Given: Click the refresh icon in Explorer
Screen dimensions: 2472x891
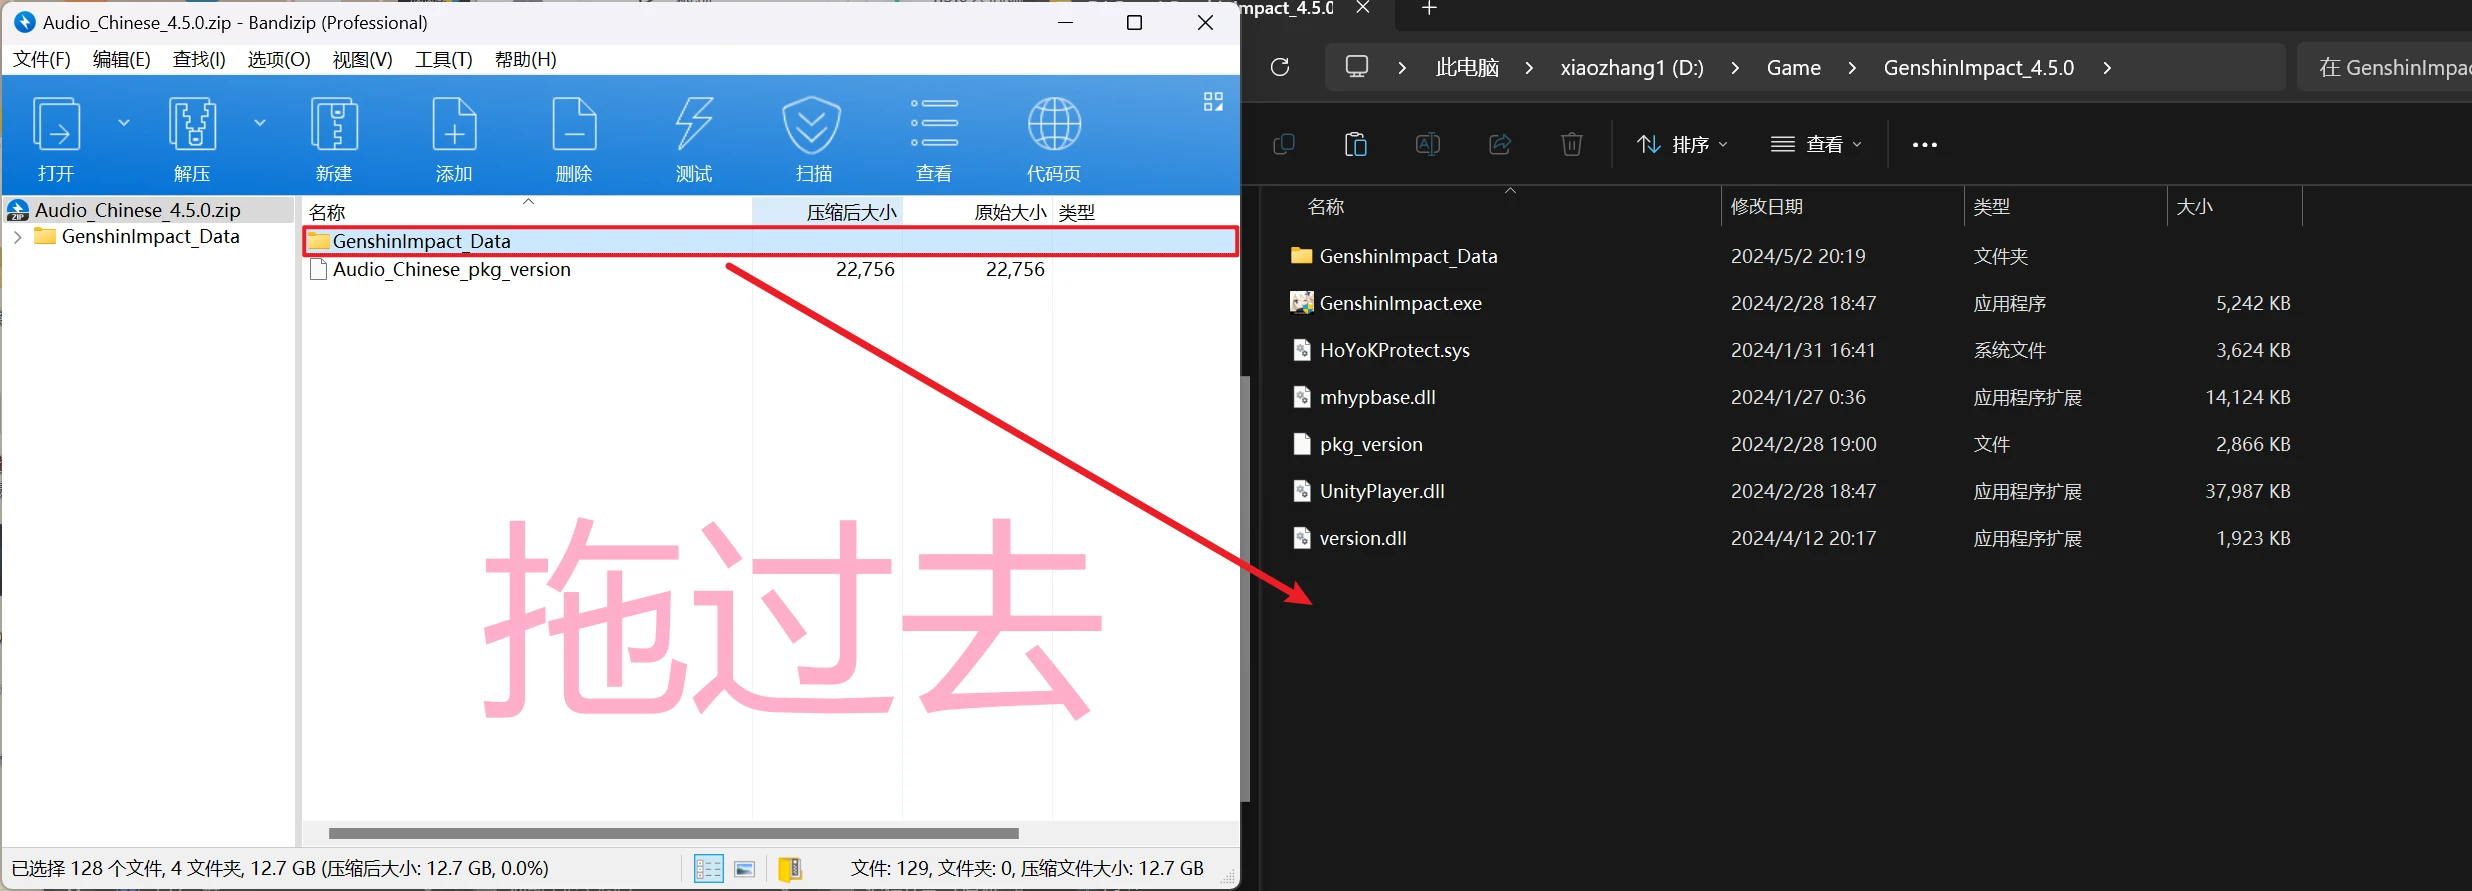Looking at the screenshot, I should pyautogui.click(x=1280, y=67).
